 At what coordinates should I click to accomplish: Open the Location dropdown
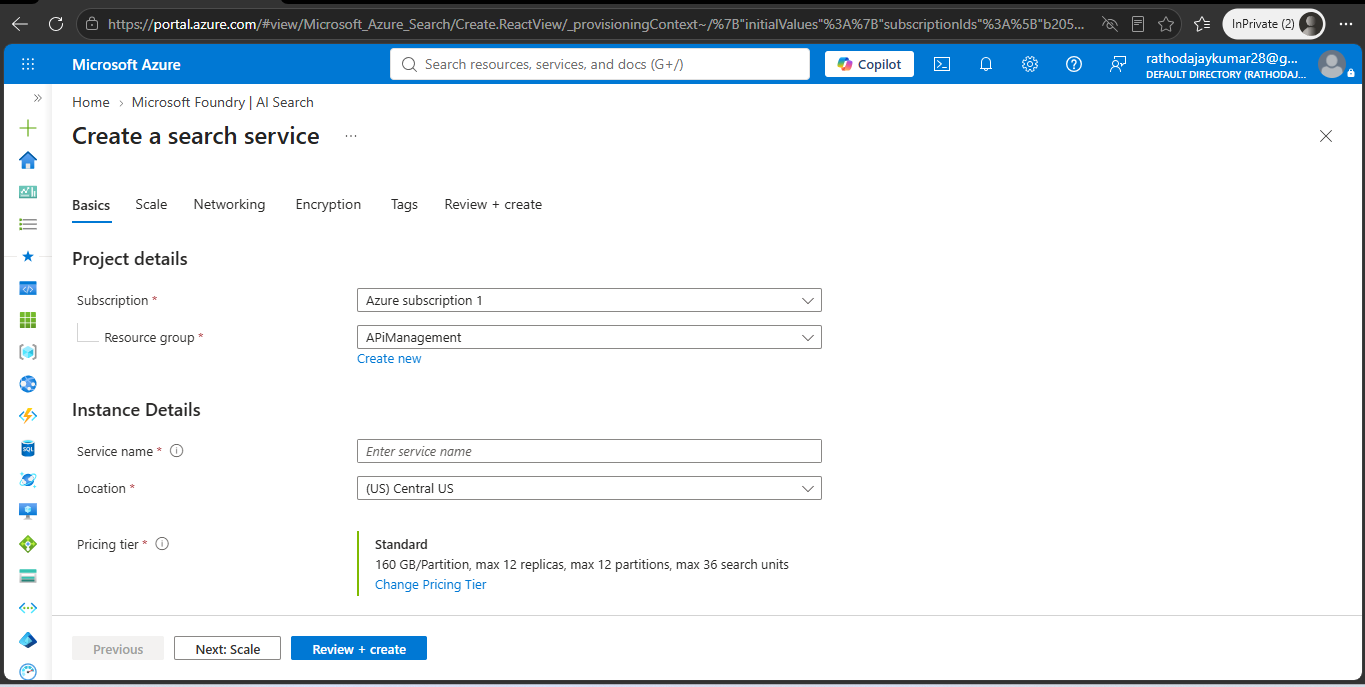coord(589,488)
